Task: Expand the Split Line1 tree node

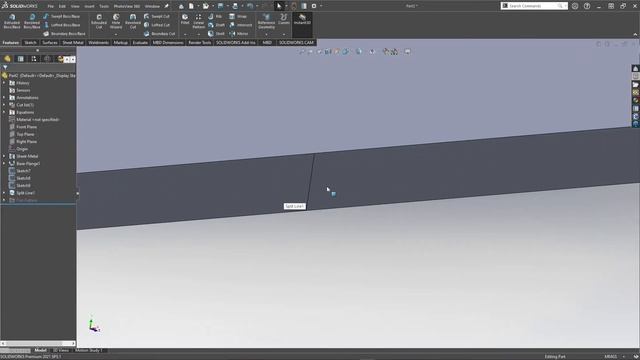Action: pyautogui.click(x=4, y=193)
